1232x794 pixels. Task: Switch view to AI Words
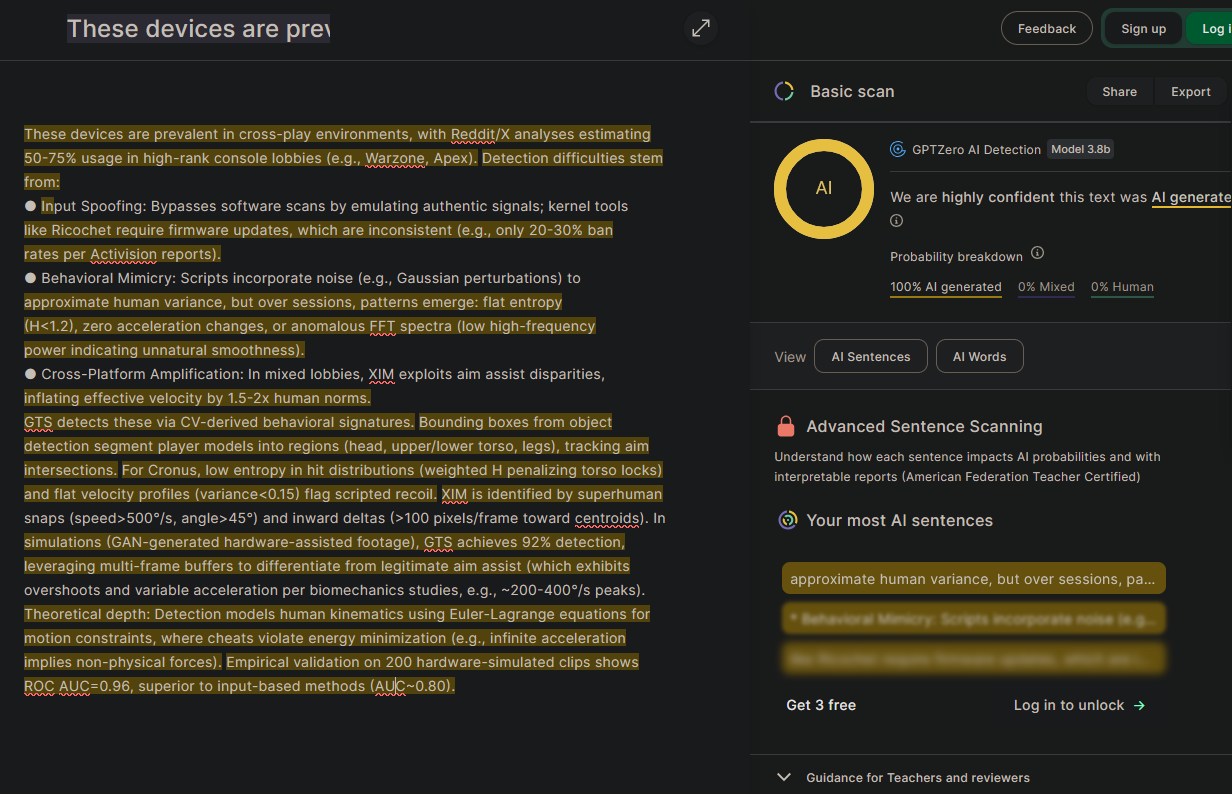pyautogui.click(x=979, y=356)
